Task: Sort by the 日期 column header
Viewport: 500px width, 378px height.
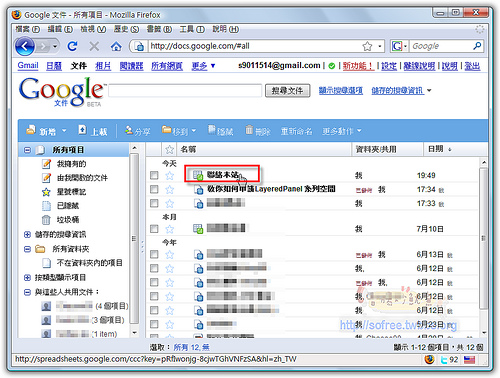Action: click(439, 149)
